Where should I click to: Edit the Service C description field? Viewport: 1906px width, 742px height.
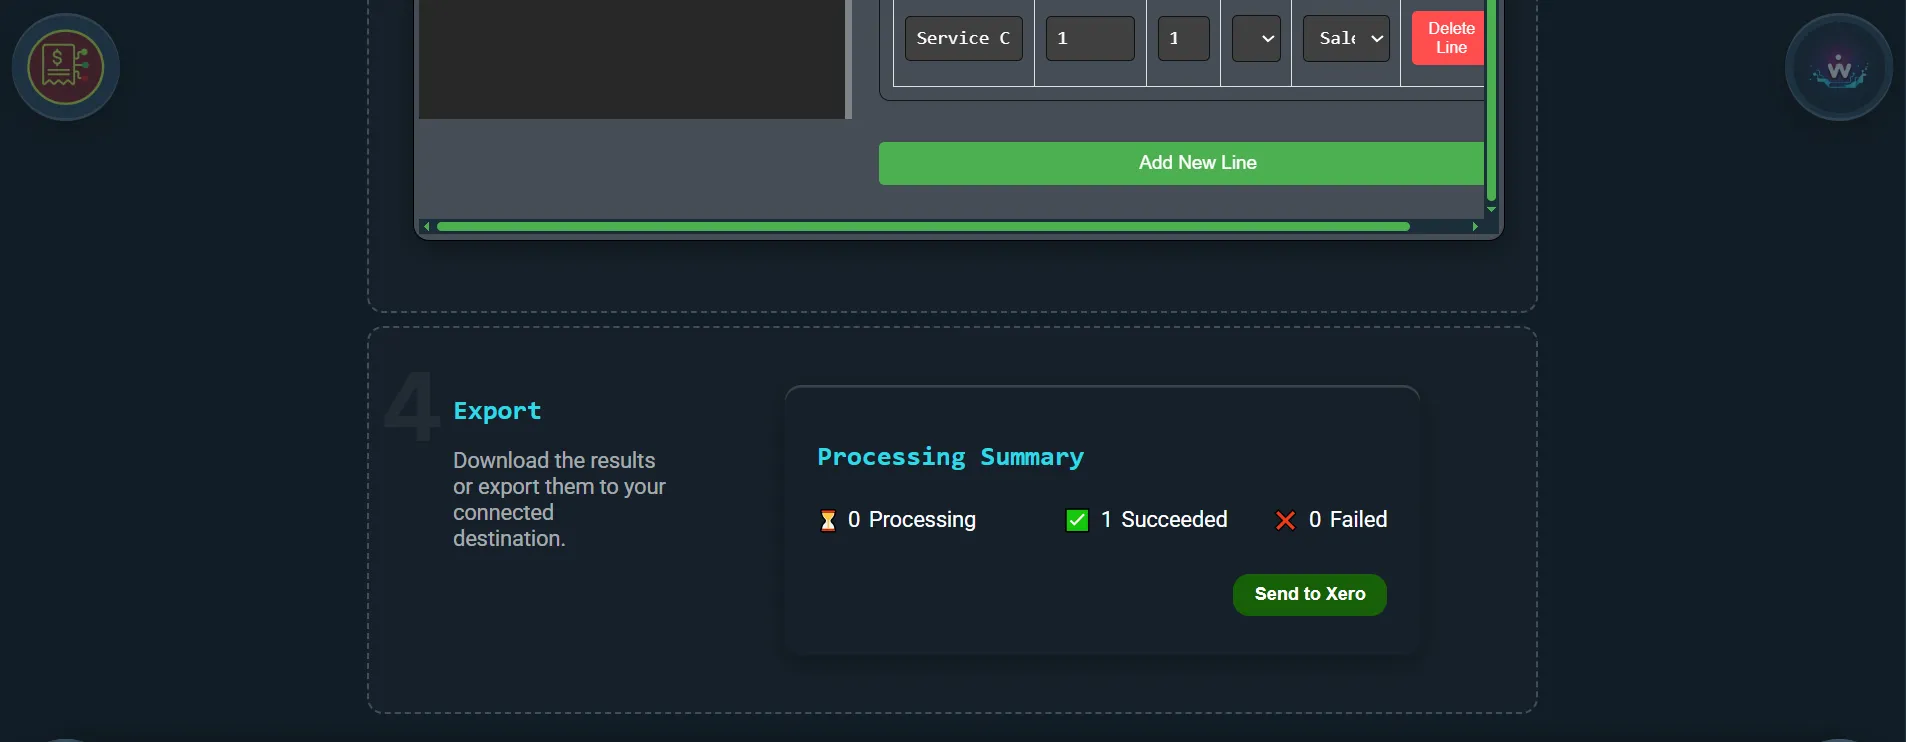point(963,38)
